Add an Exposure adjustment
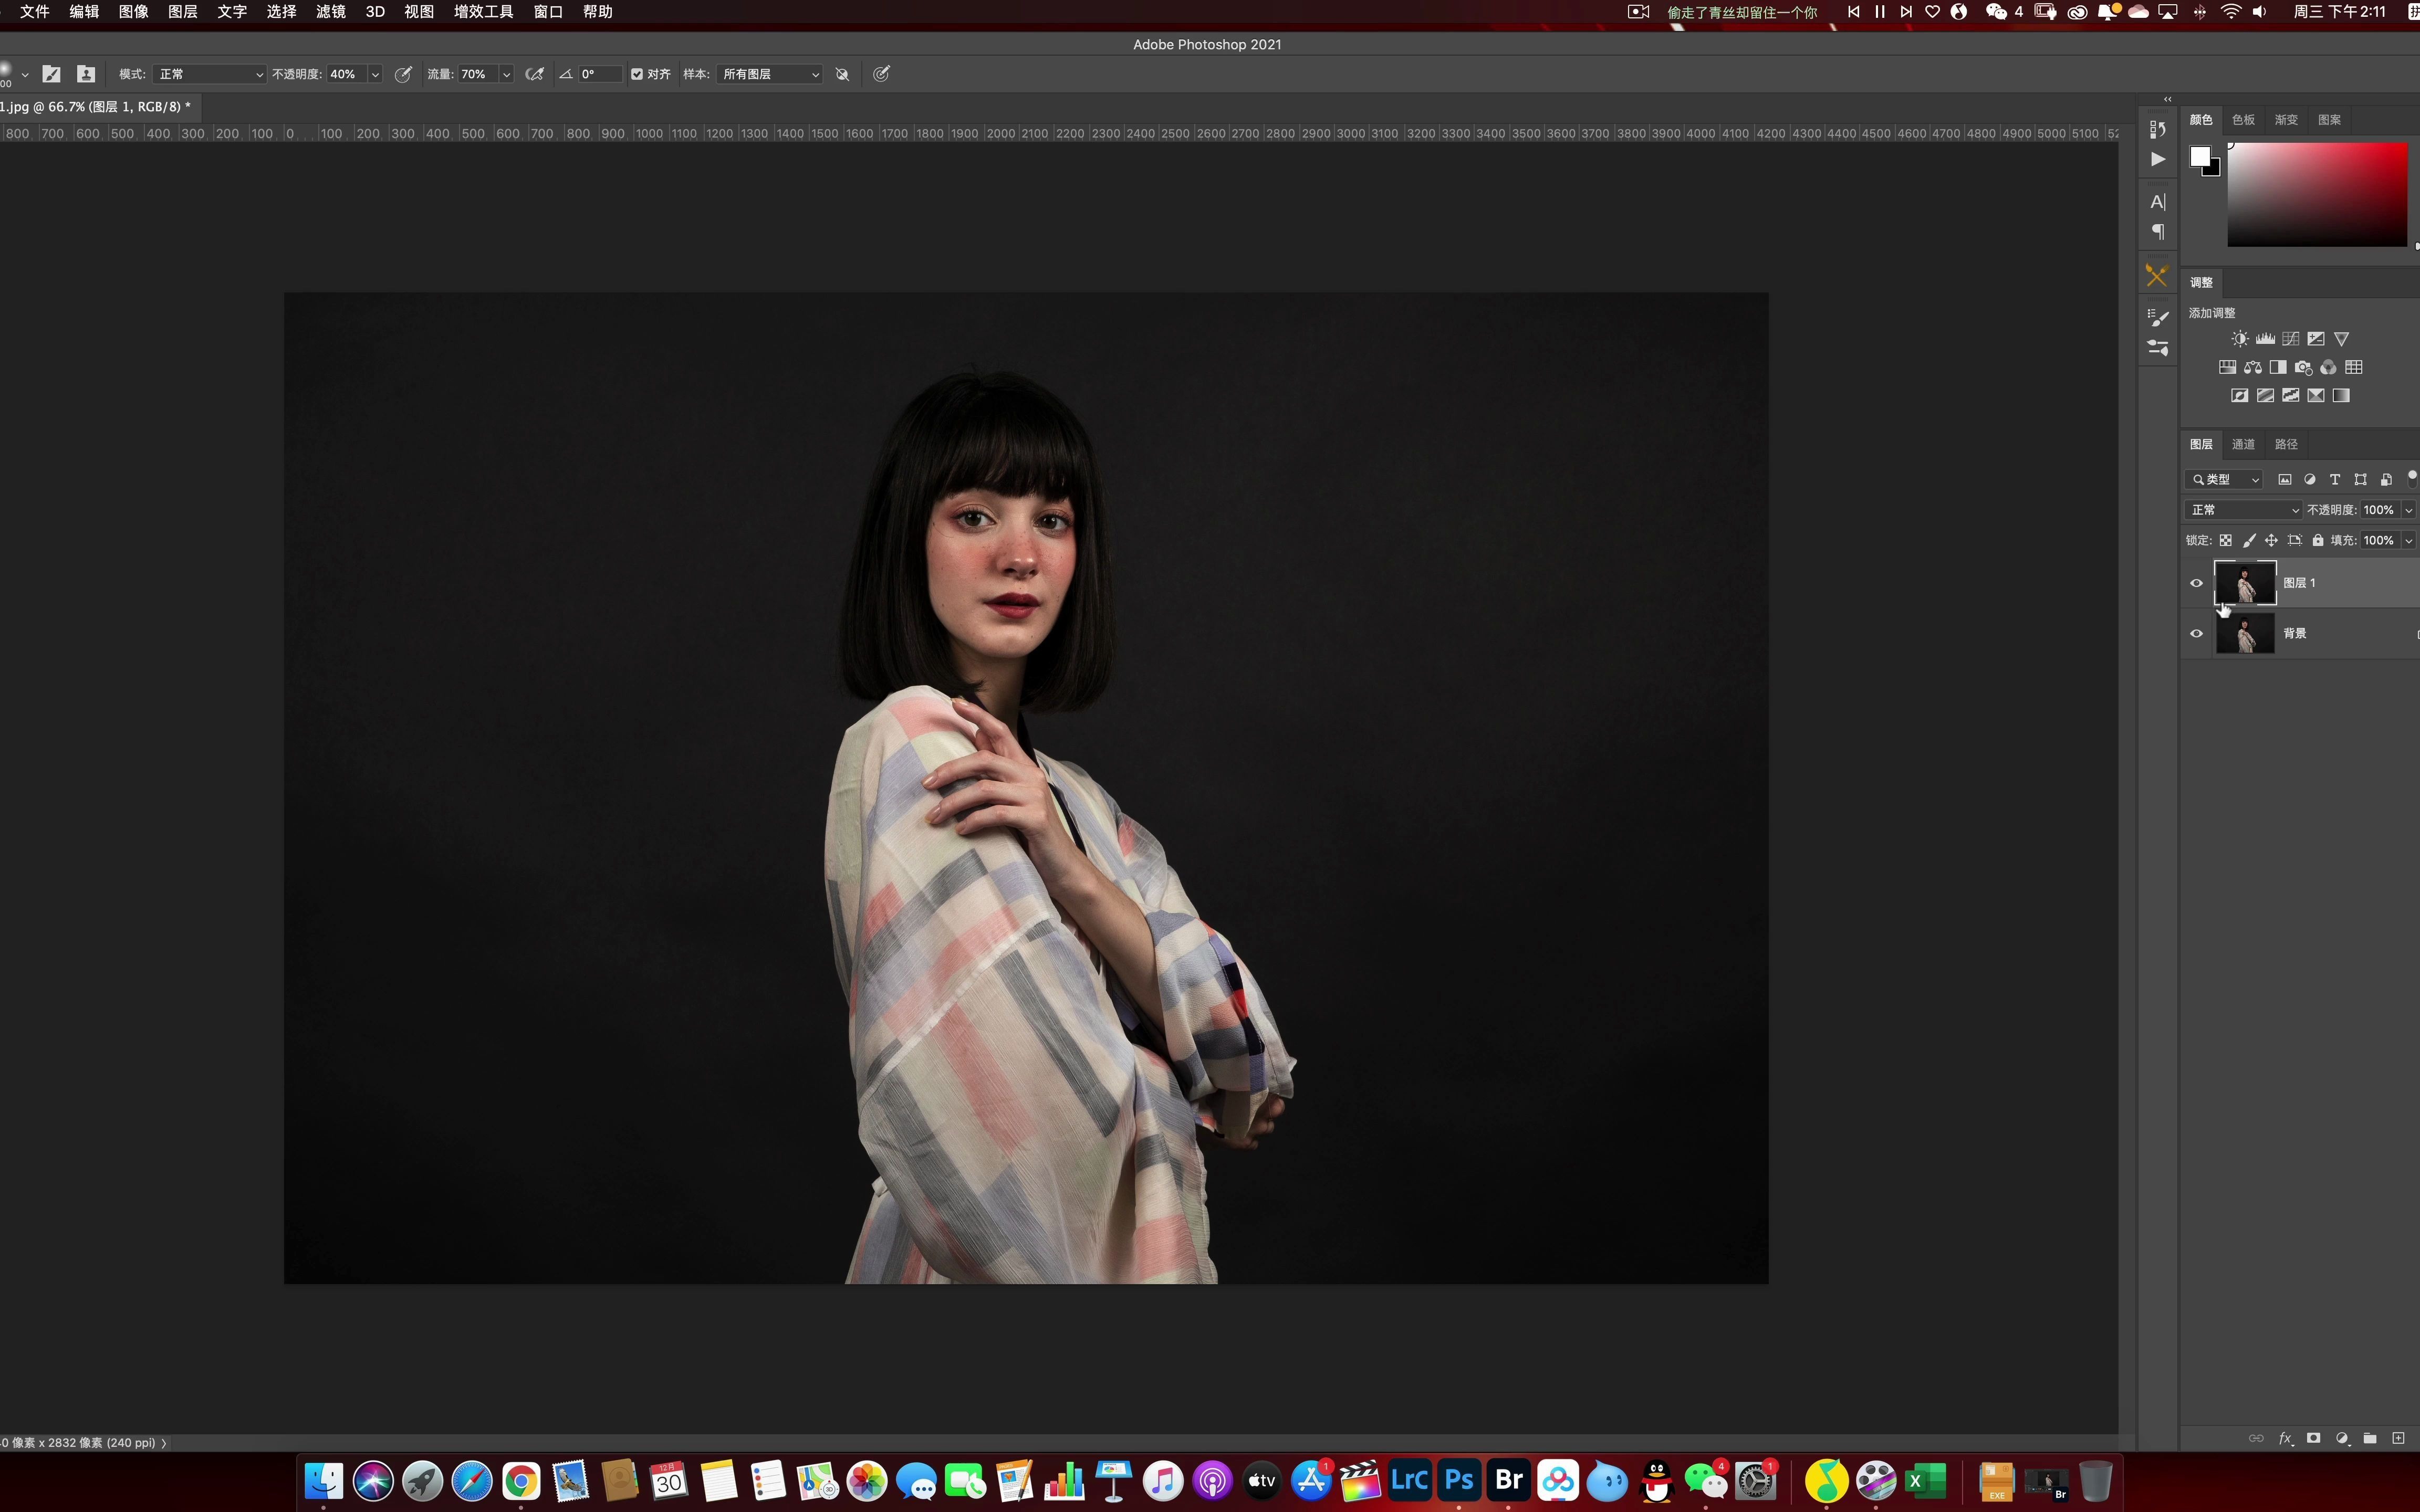Screen dimensions: 2420x1512 click(2316, 339)
